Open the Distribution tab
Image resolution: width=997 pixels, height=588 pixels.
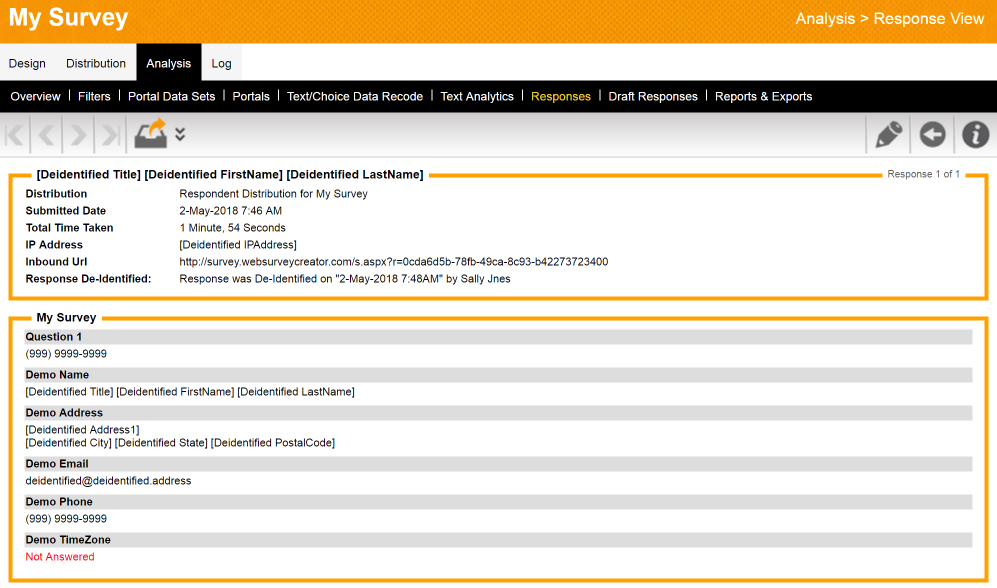[x=96, y=63]
